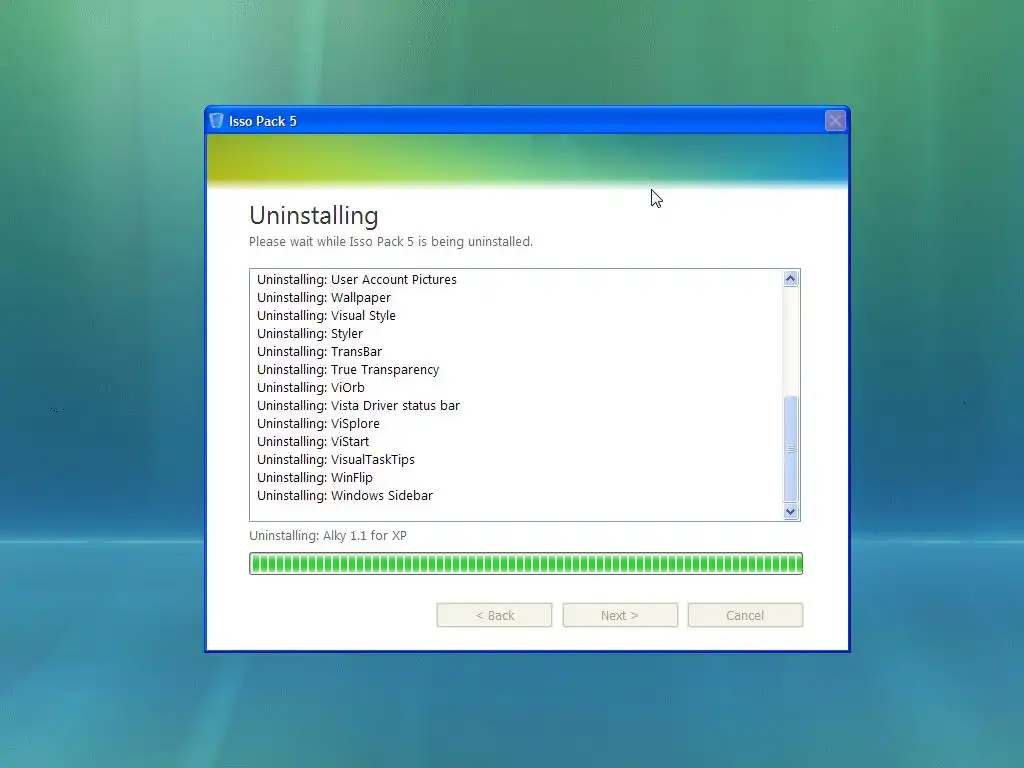Click the Isso Pack 5 title bar icon
The width and height of the screenshot is (1024, 768).
click(x=217, y=121)
